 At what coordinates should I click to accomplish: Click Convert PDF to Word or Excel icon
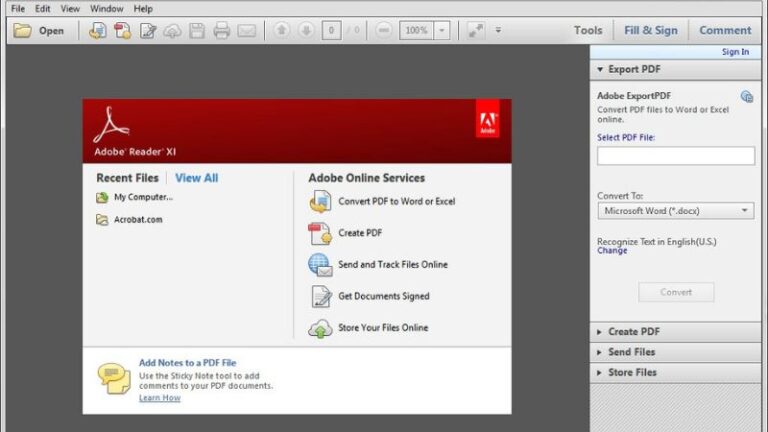320,201
